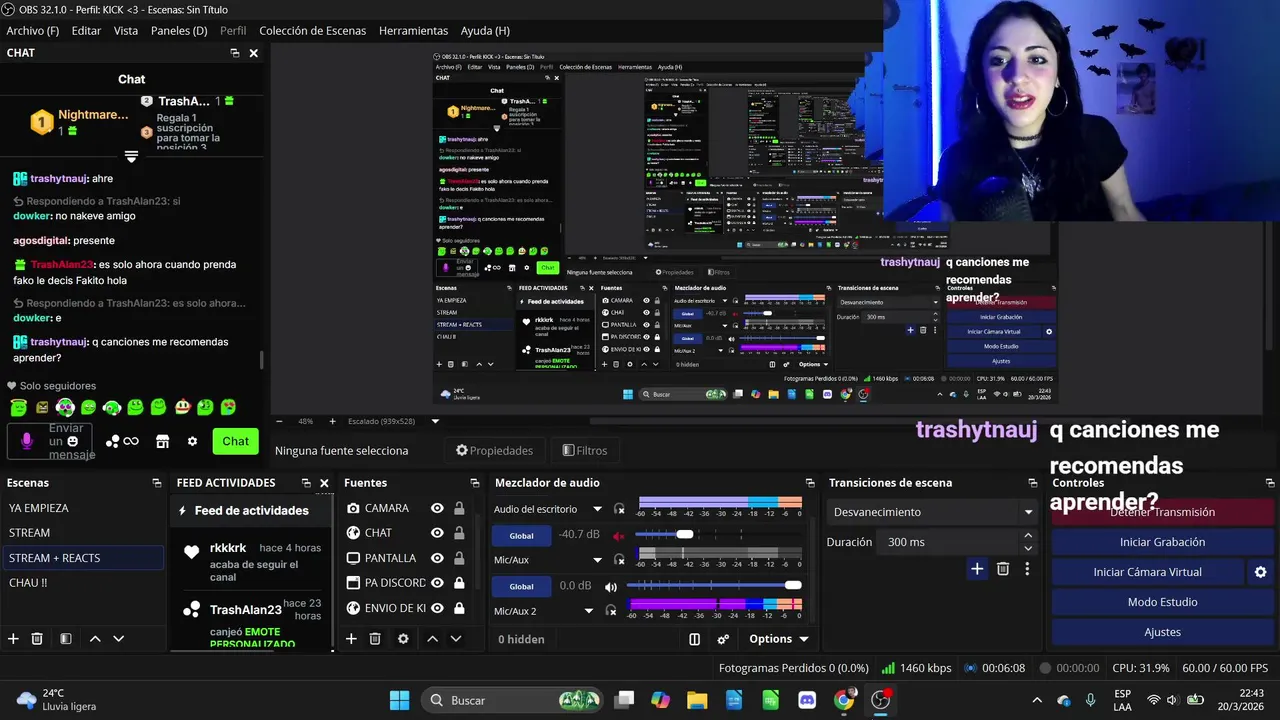Add a new source in Fuentes panel

(x=351, y=639)
